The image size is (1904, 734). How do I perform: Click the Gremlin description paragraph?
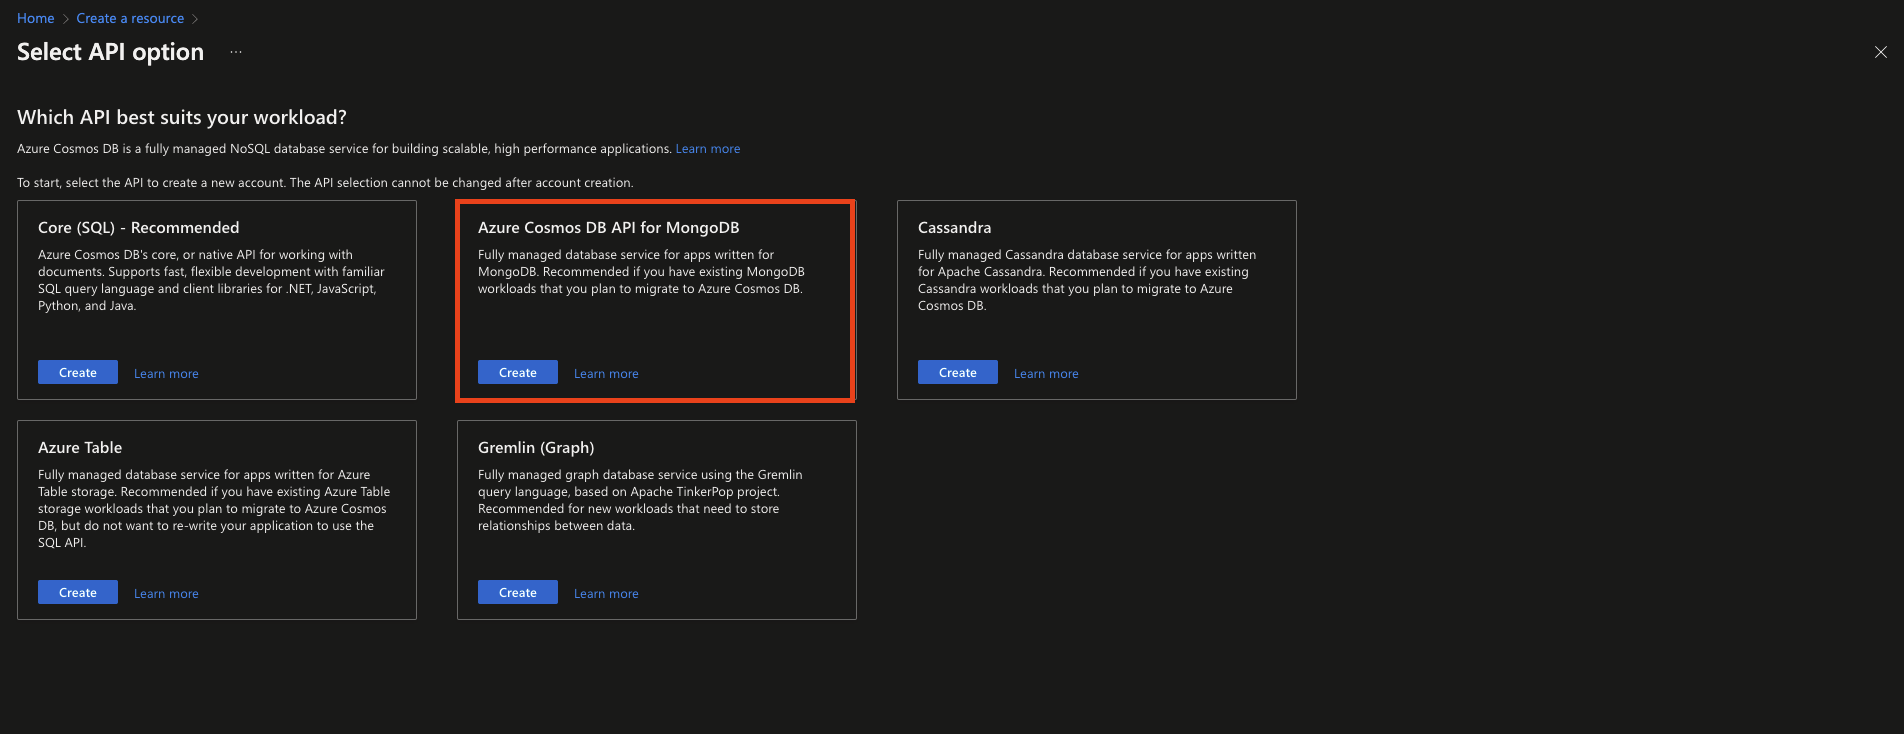pos(640,500)
